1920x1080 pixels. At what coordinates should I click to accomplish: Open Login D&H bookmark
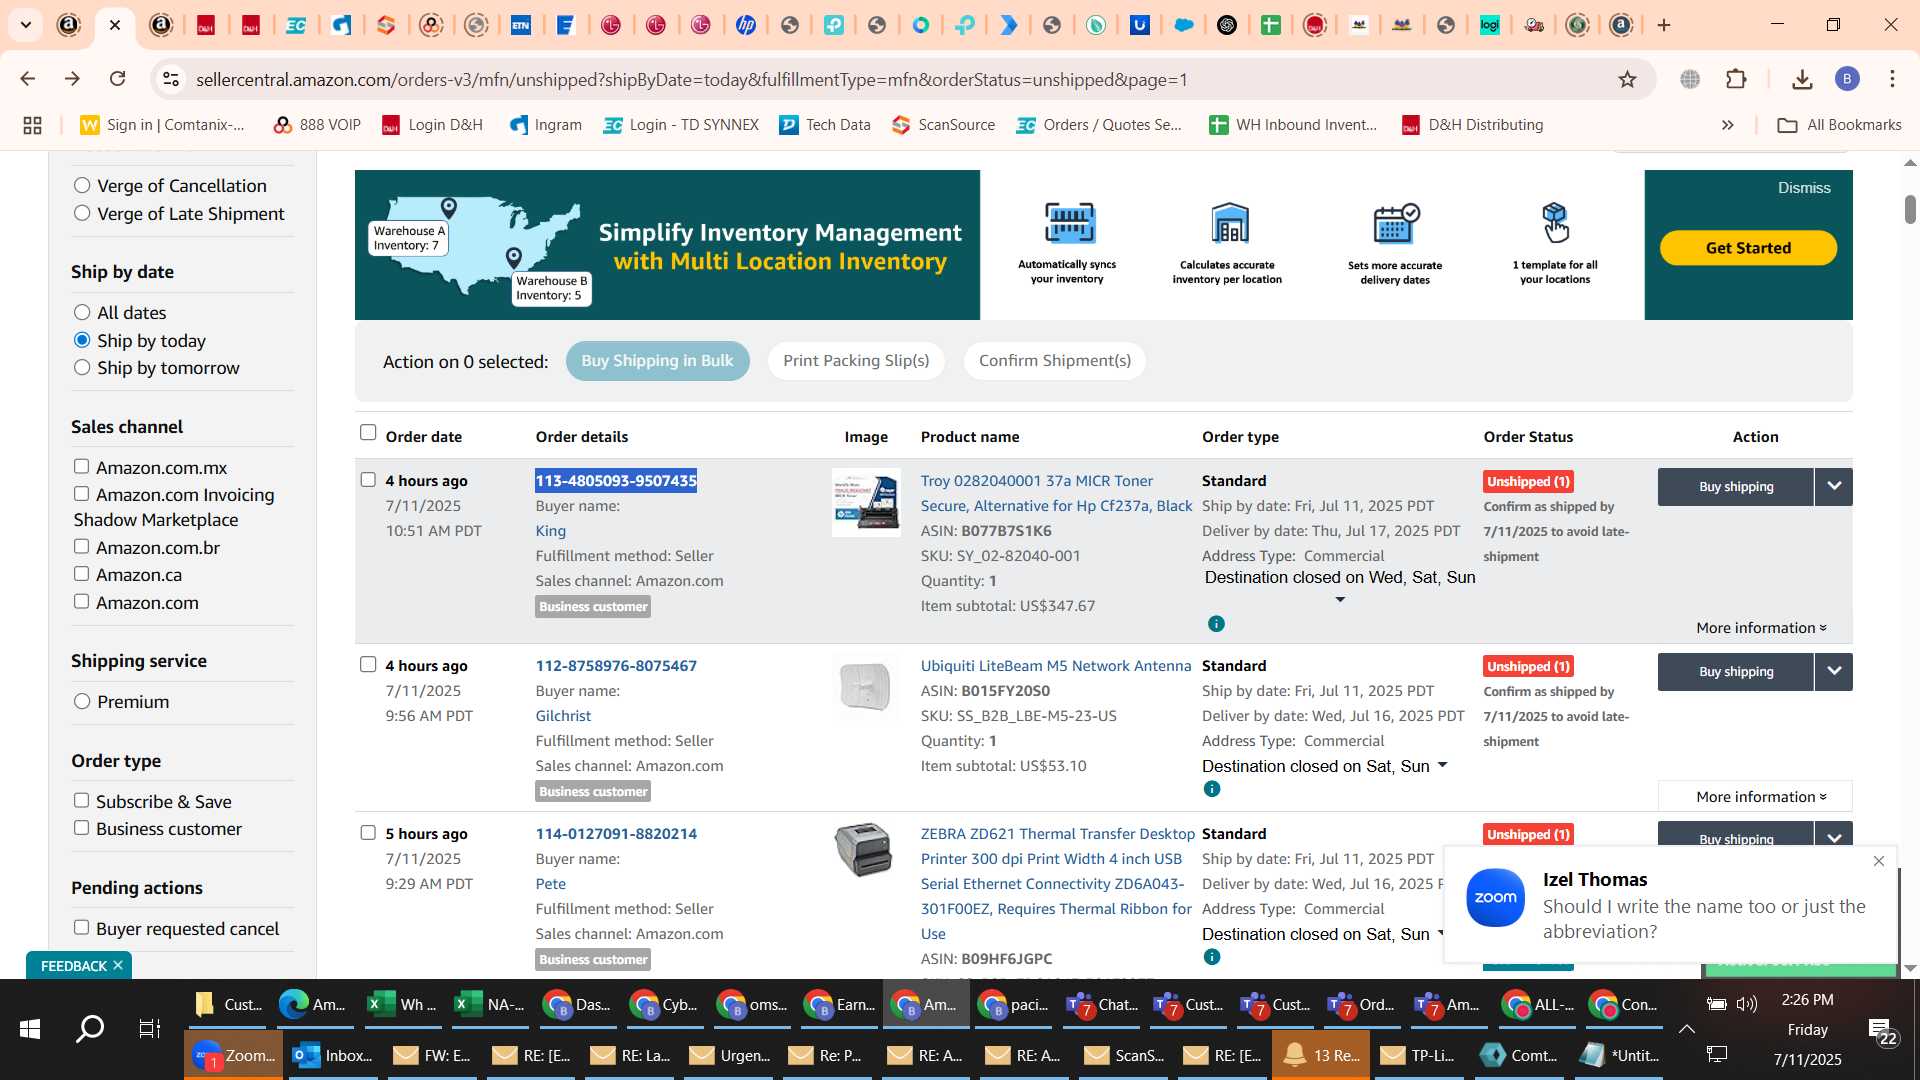pyautogui.click(x=432, y=125)
